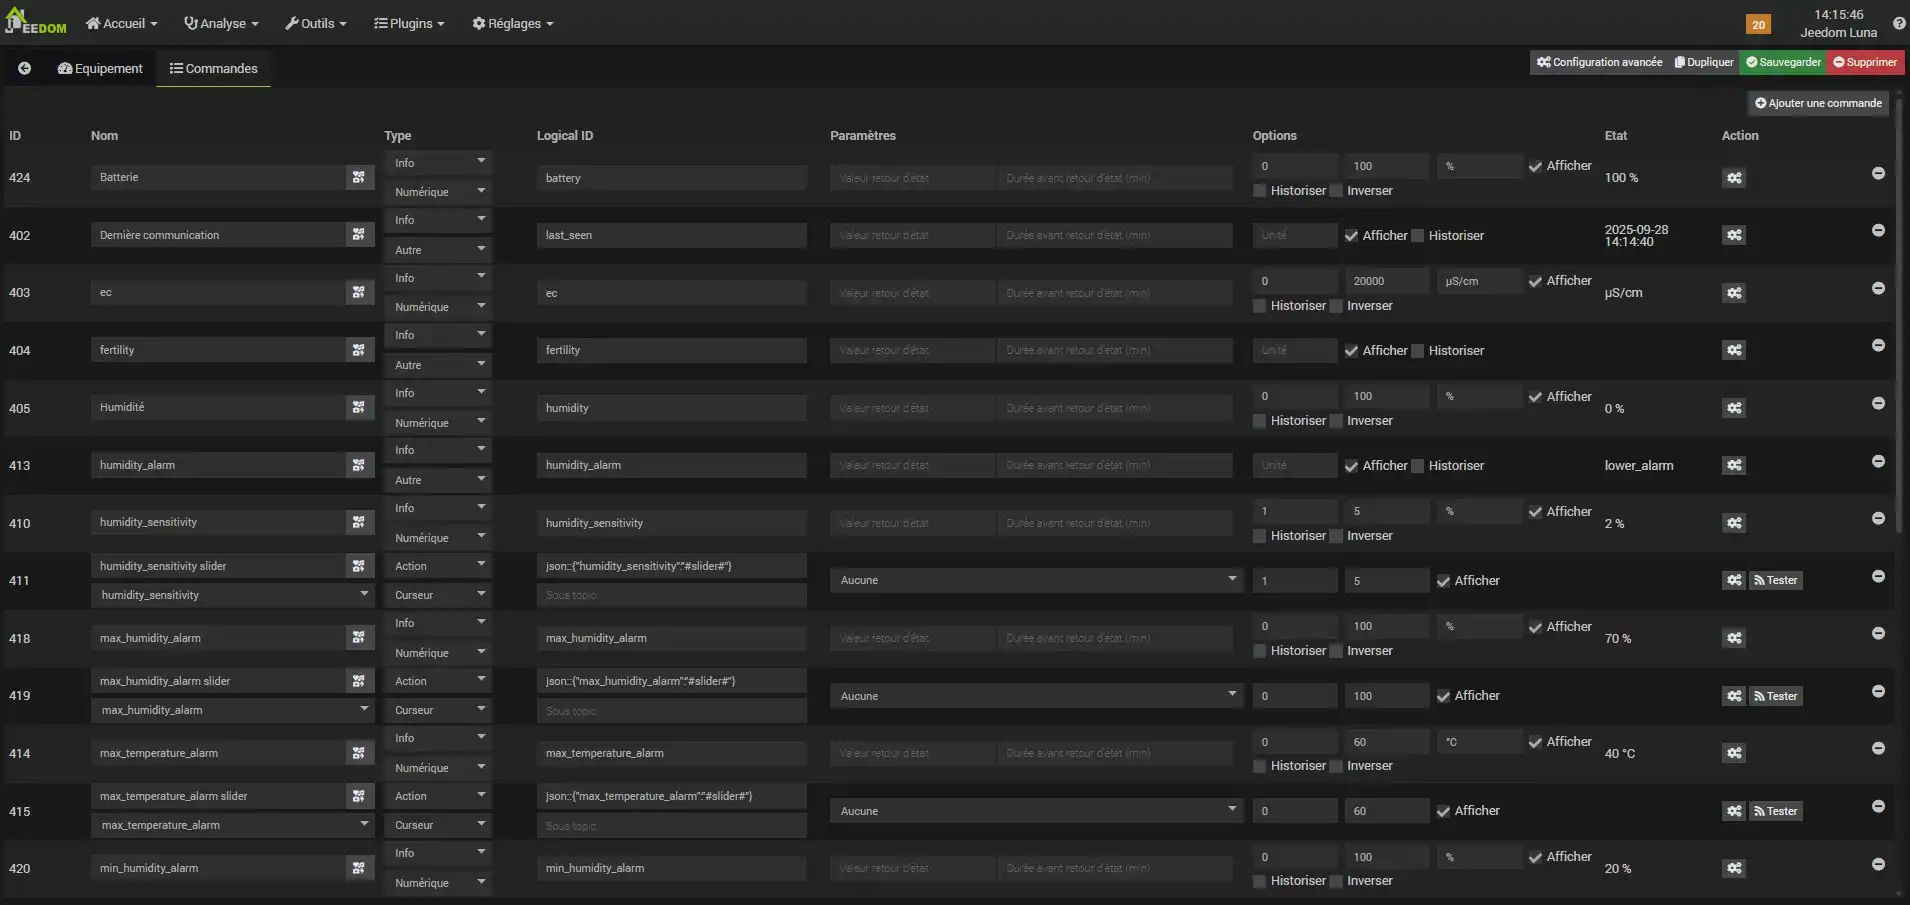Click Ajouter une commande button
This screenshot has height=905, width=1910.
(1818, 103)
